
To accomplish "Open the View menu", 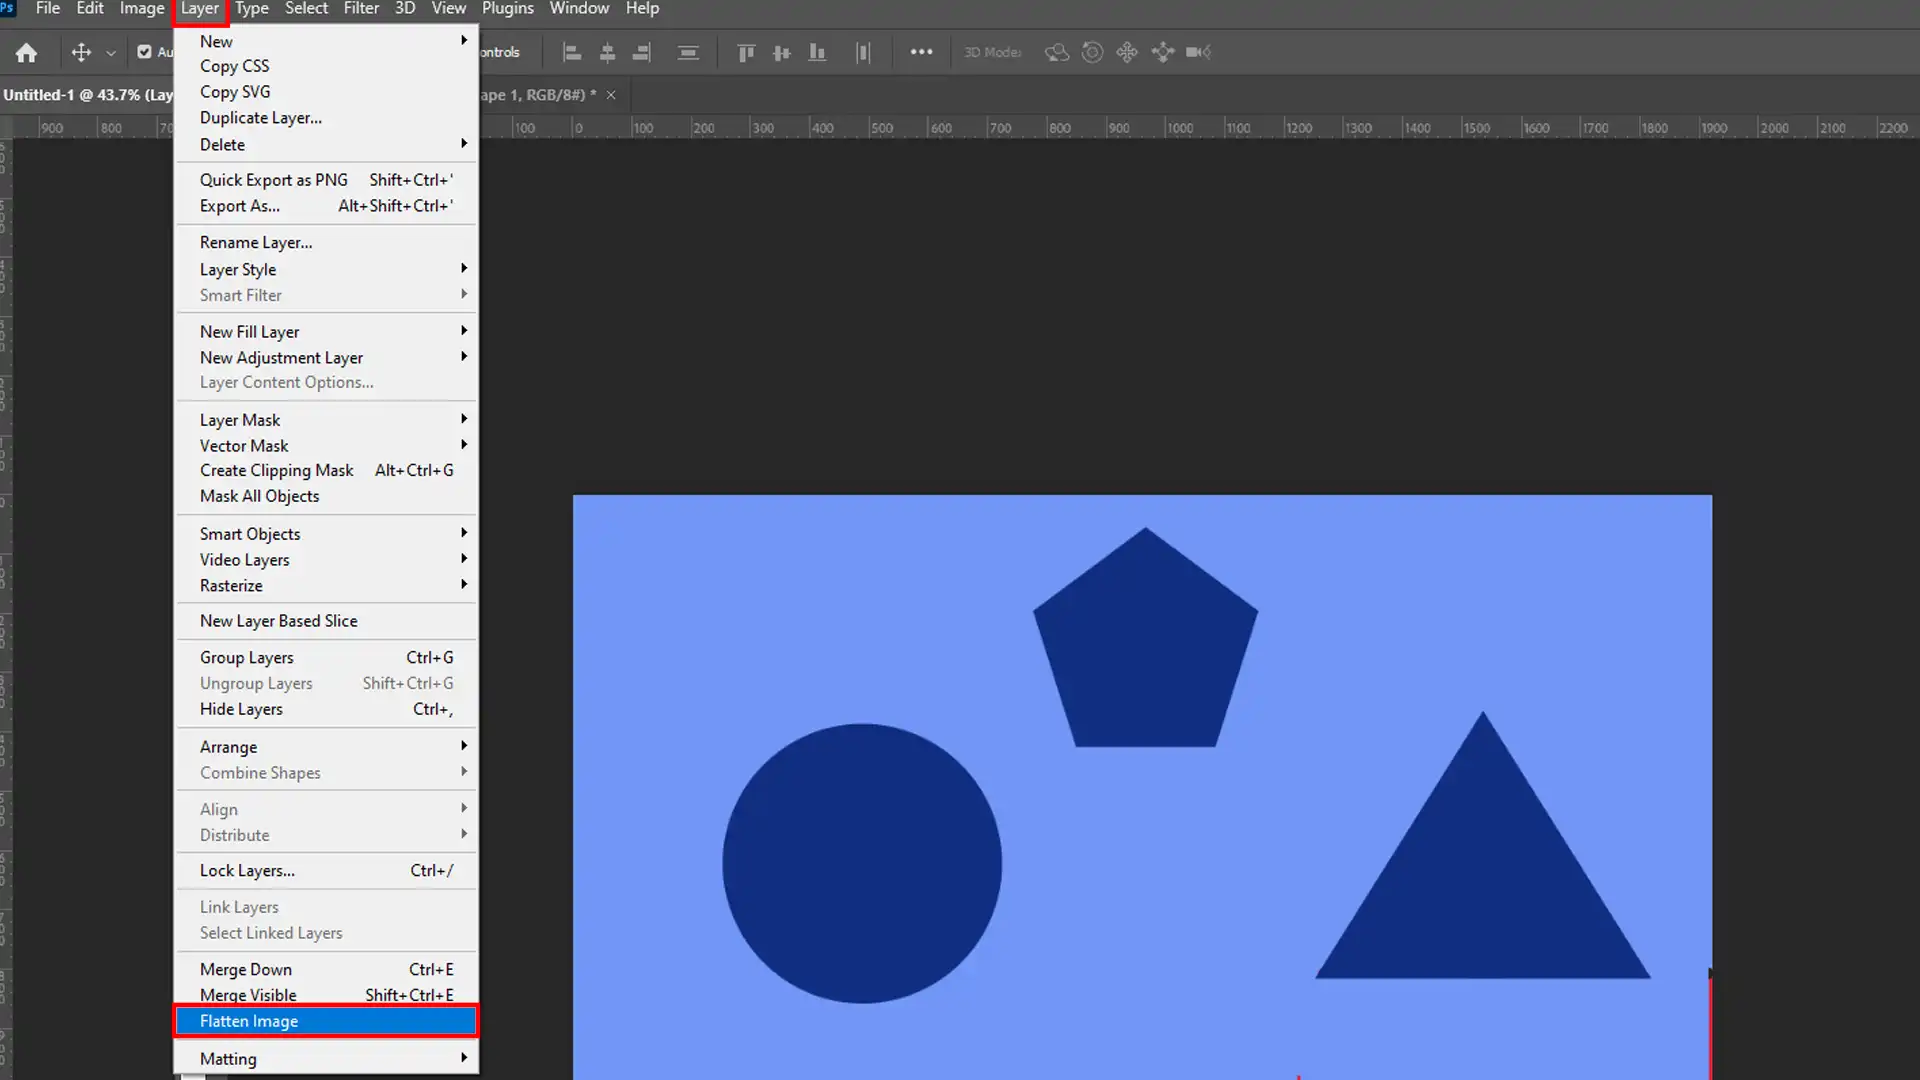I will tap(448, 9).
